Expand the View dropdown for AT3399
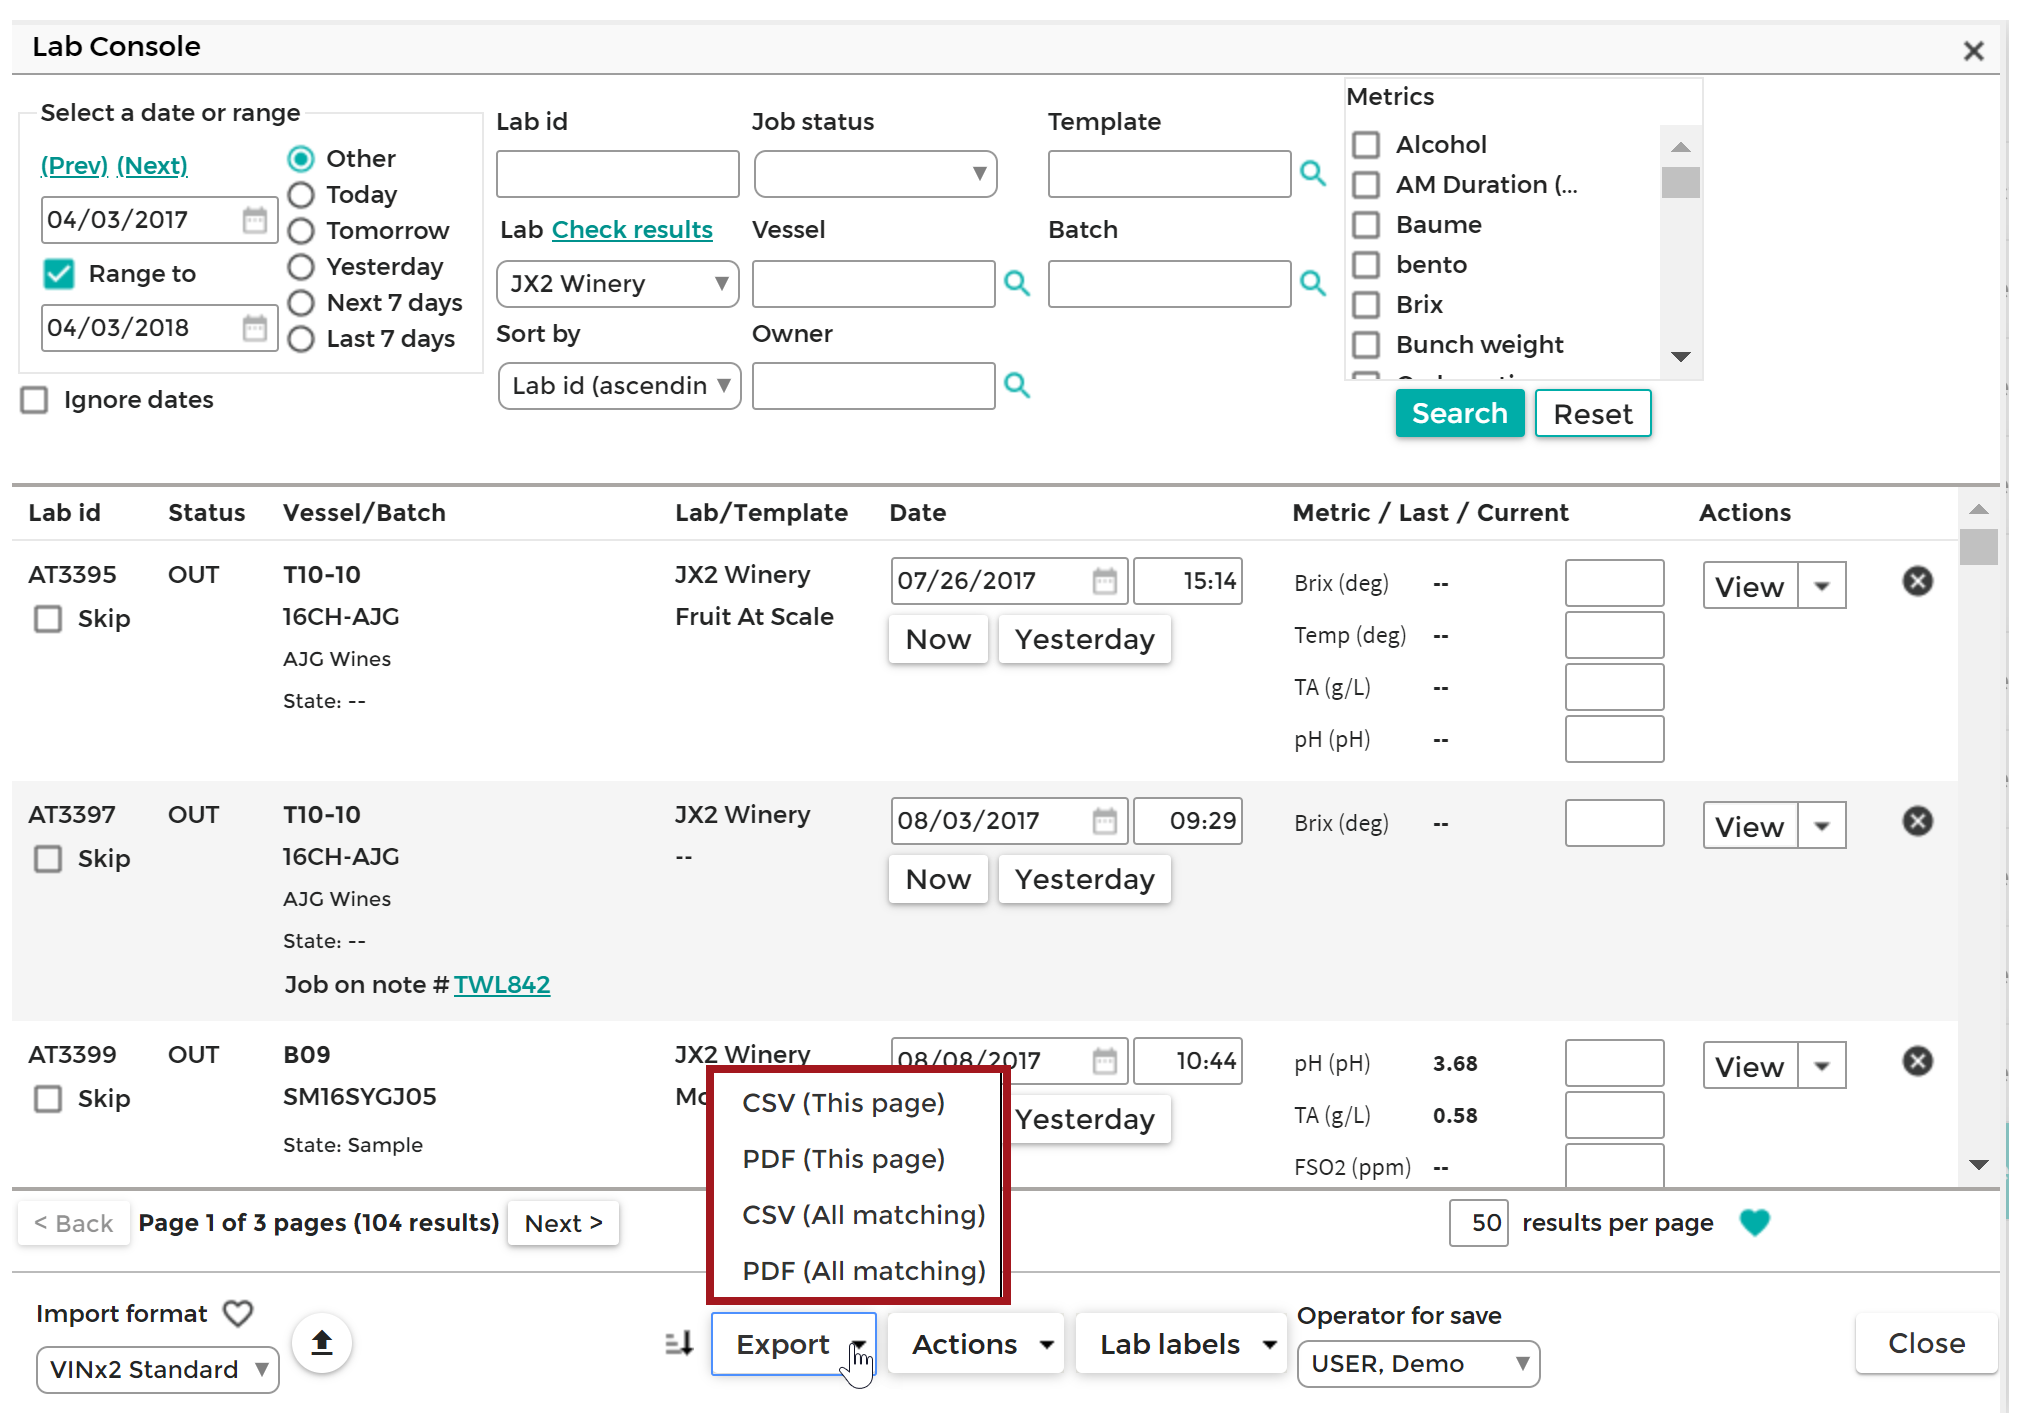This screenshot has width=2024, height=1423. click(1824, 1065)
